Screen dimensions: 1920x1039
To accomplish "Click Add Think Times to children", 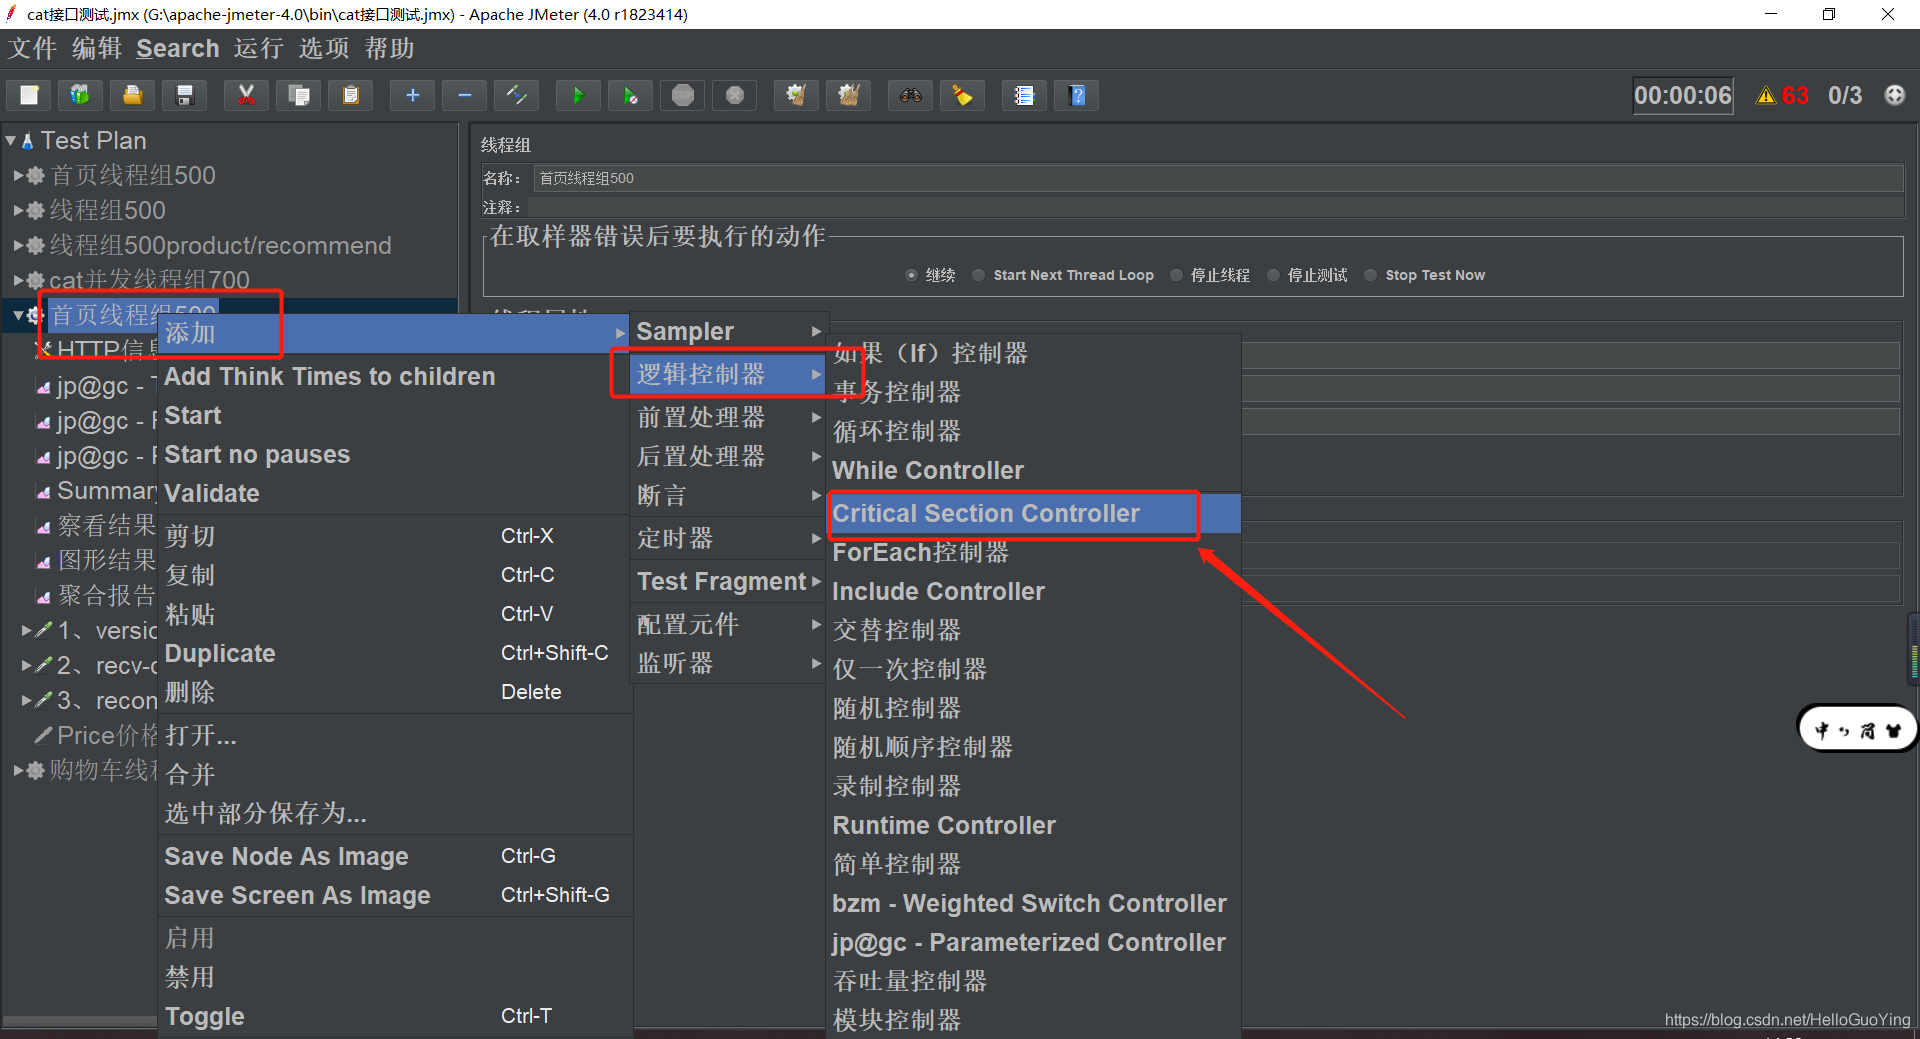I will 330,377.
